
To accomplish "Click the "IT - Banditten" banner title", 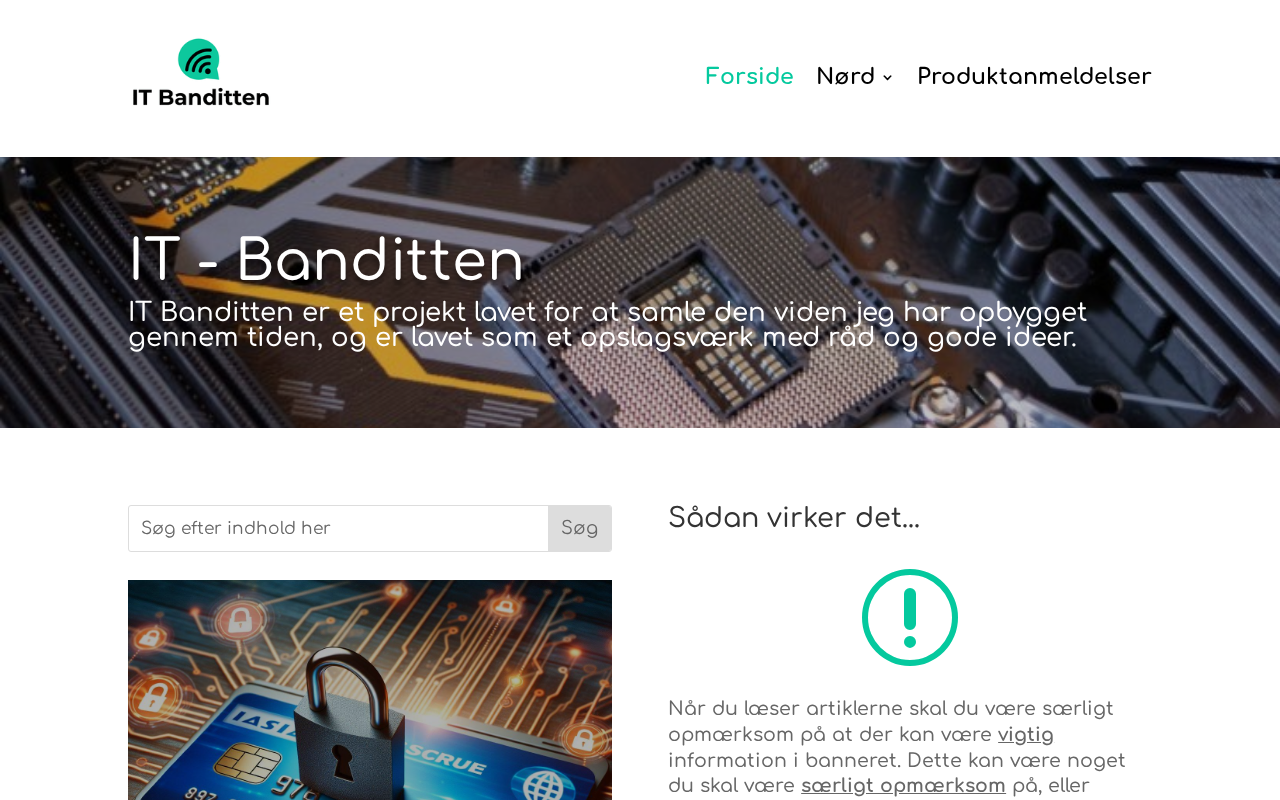I will (x=326, y=261).
